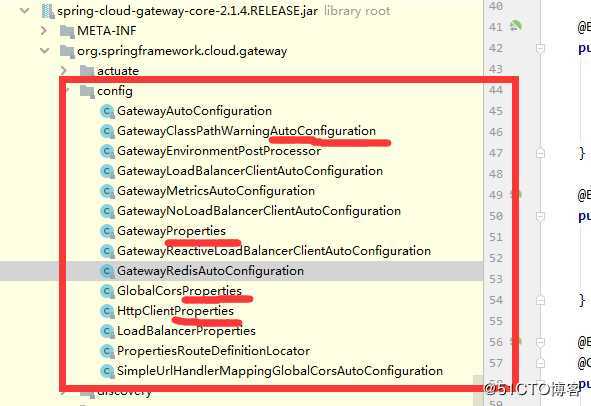Viewport: 591px width, 406px height.
Task: Toggle the code fold marker on line 57
Action: coord(540,363)
